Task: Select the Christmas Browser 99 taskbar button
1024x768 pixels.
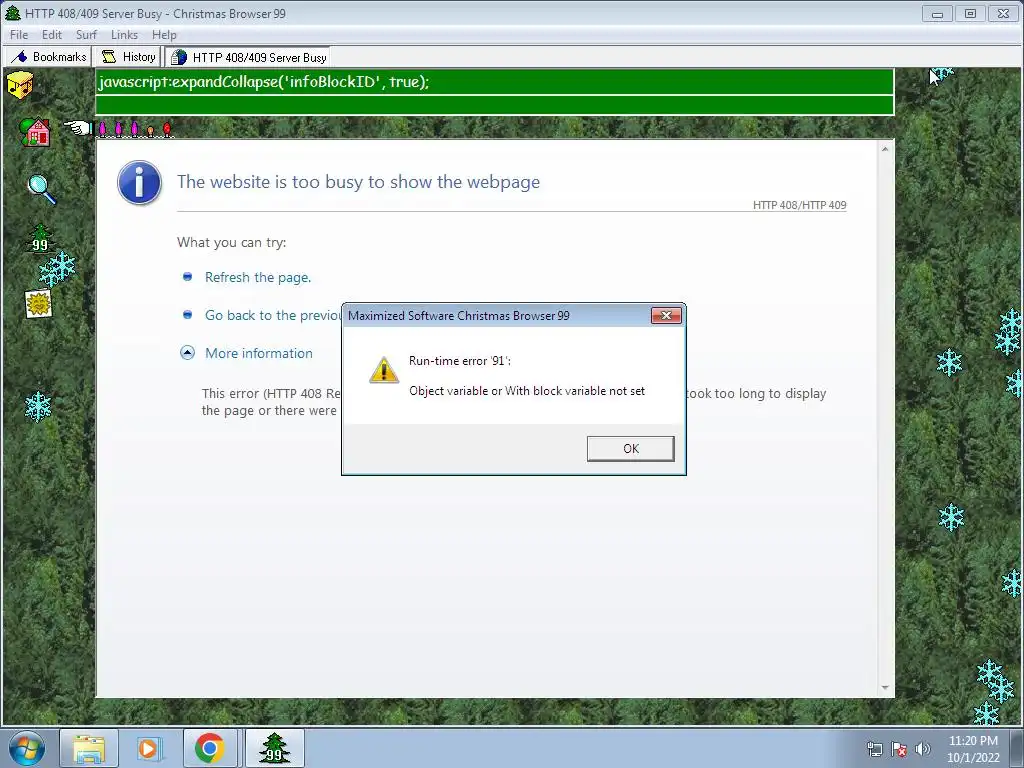Action: (x=274, y=748)
